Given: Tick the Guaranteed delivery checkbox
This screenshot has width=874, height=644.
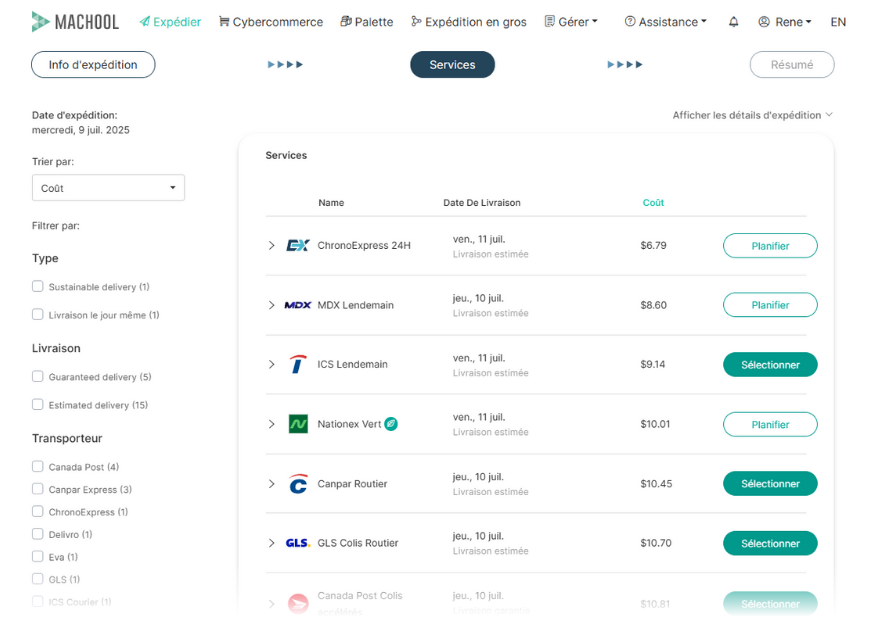Looking at the screenshot, I should click(37, 376).
